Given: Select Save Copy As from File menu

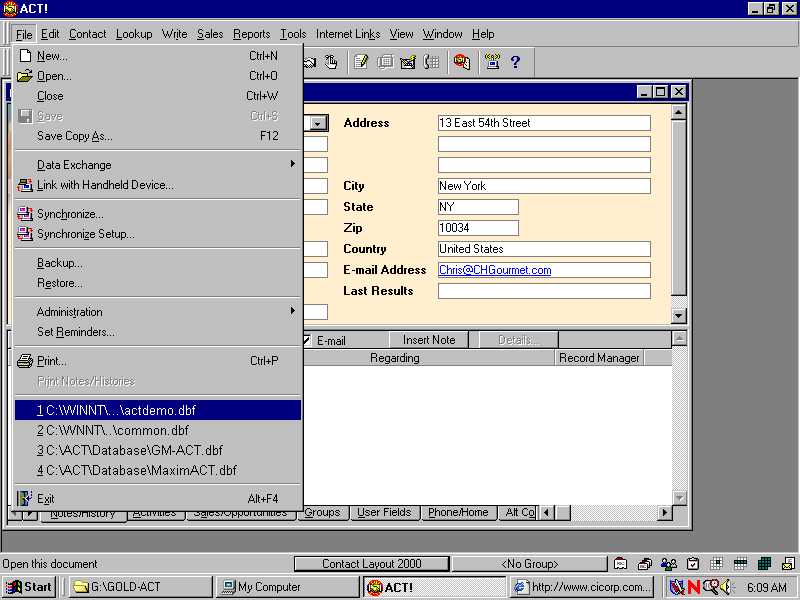Looking at the screenshot, I should (x=158, y=136).
